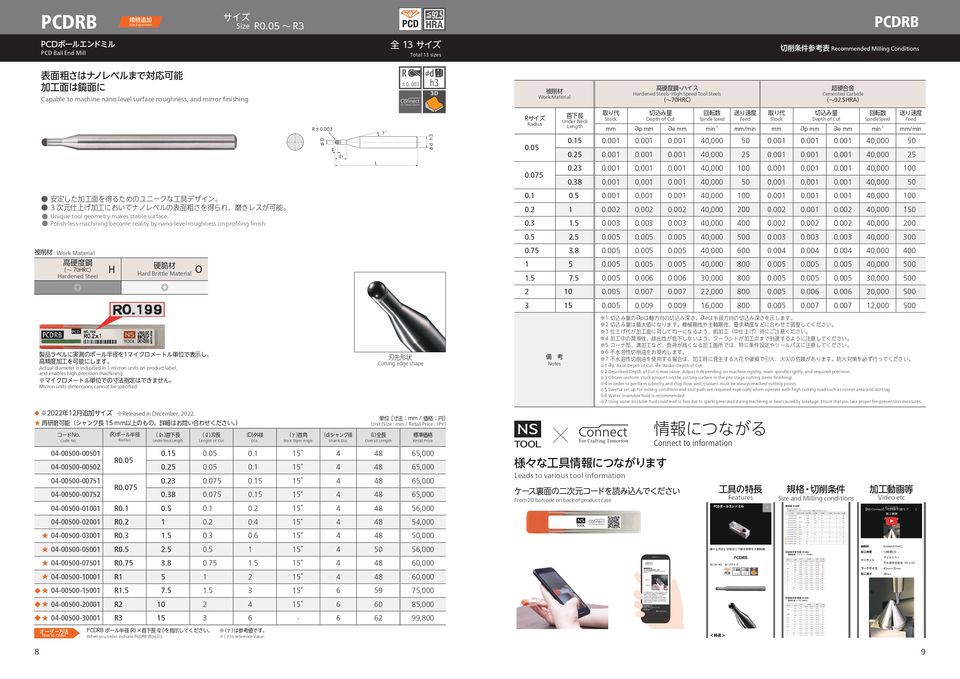Click the PCDRB product case label image
This screenshot has height=679, width=960.
[x=102, y=336]
